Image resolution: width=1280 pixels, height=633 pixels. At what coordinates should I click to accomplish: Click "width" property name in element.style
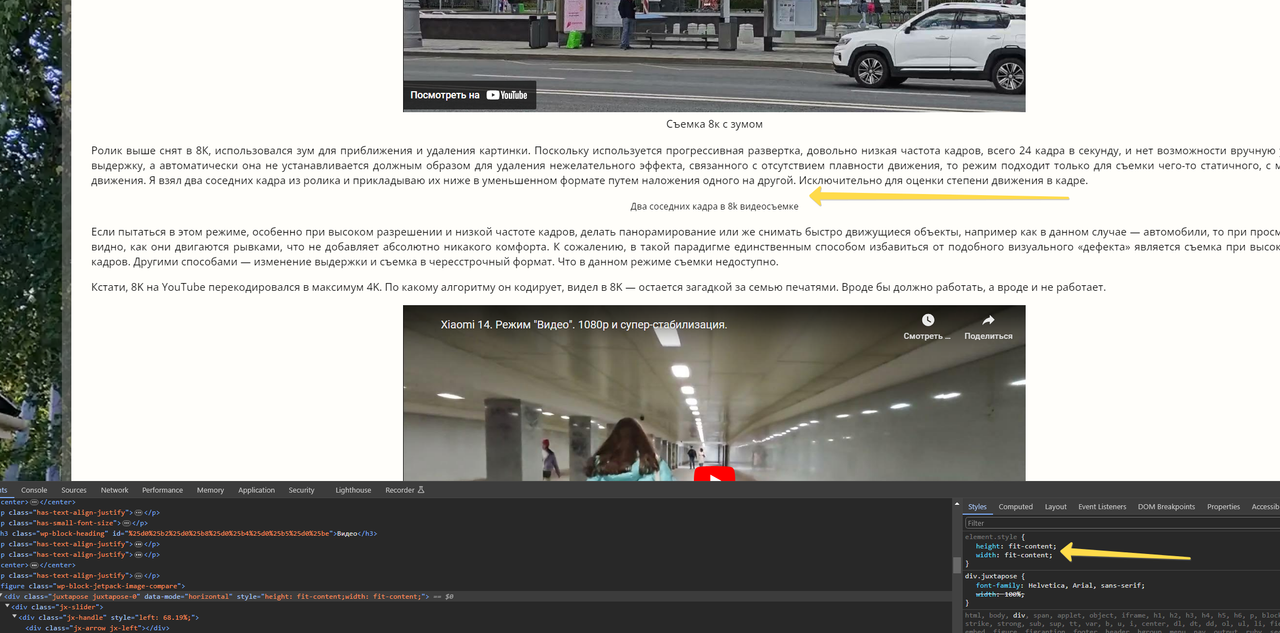click(987, 555)
